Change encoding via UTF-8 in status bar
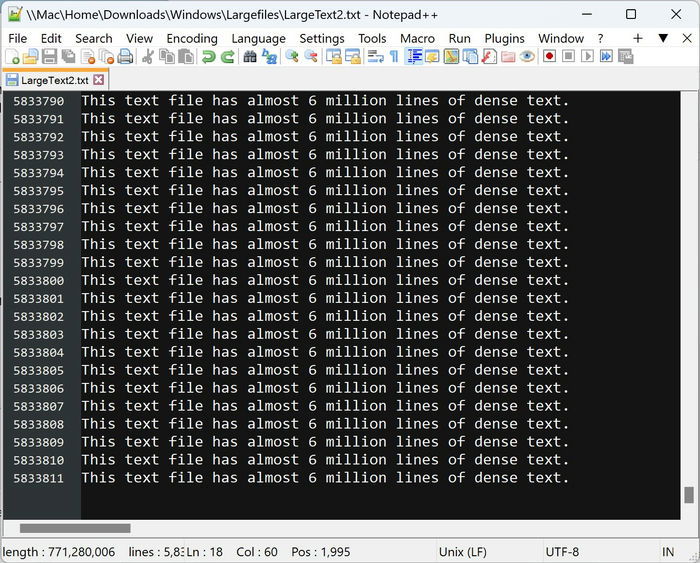Screen dimensions: 700x563 pos(562,552)
